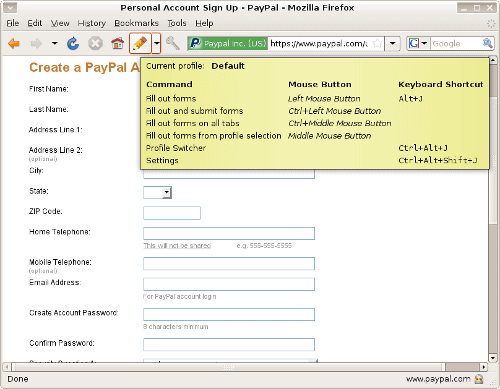The image size is (500, 389).
Task: Open the URL history dropdown arrow
Action: [393, 43]
